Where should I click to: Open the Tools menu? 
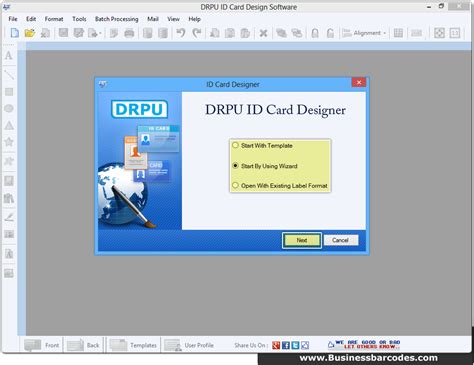(79, 19)
